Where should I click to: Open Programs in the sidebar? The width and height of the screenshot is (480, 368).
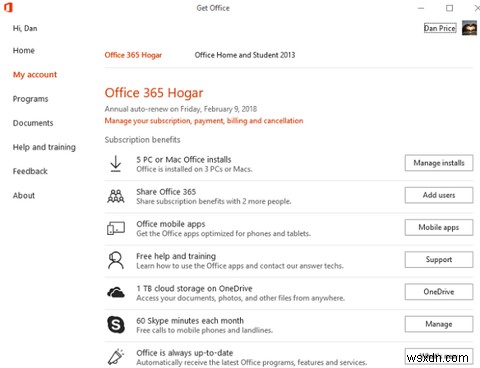[x=30, y=99]
